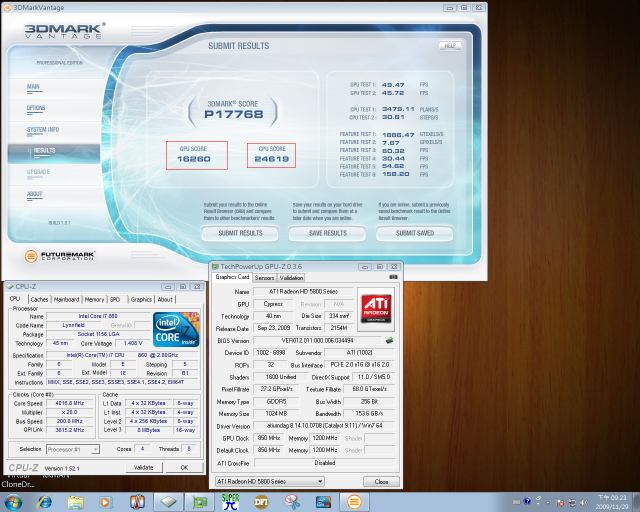Click the blue help icon in system tray
This screenshot has width=640, height=512.
point(527,501)
